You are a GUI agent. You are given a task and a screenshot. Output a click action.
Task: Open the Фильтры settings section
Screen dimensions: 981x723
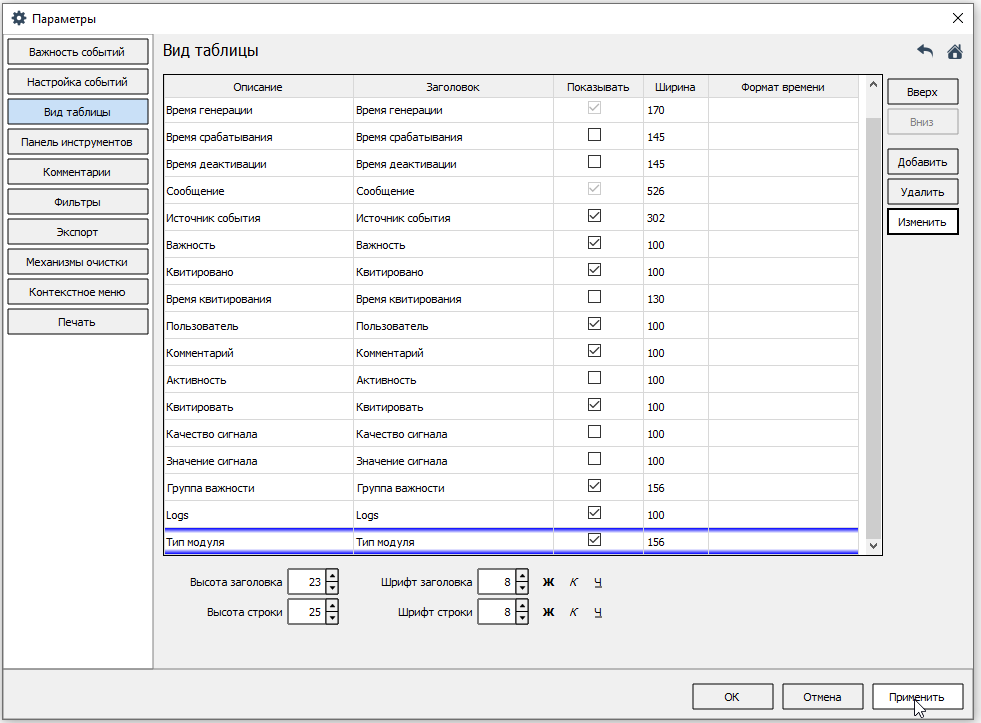coord(77,202)
